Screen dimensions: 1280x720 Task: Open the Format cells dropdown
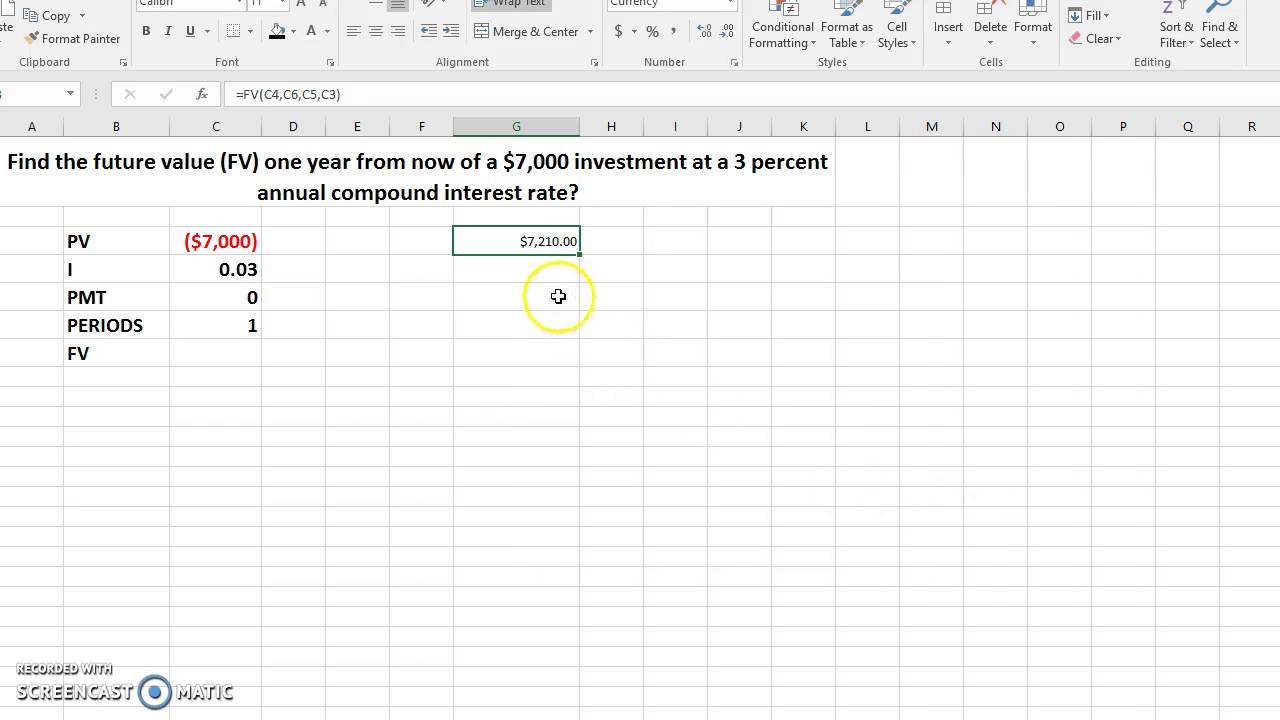pyautogui.click(x=1032, y=25)
